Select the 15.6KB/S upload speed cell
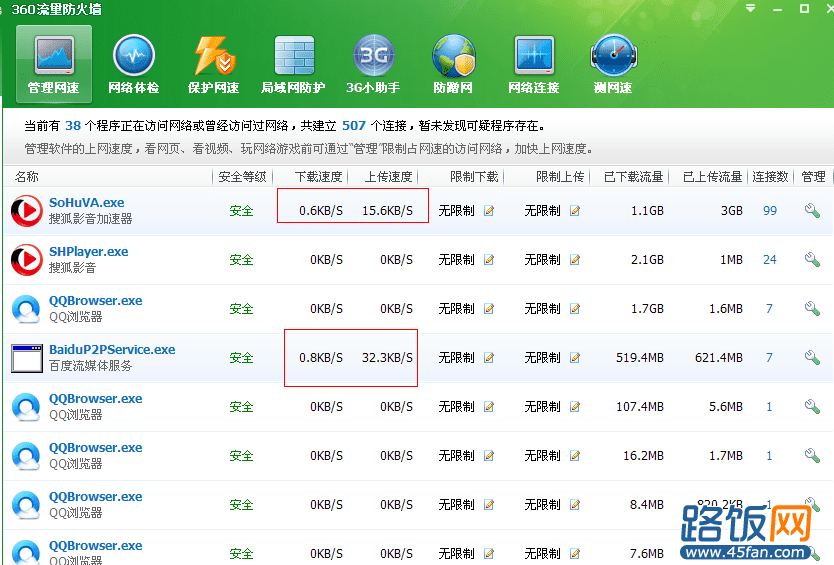This screenshot has width=834, height=565. 387,211
